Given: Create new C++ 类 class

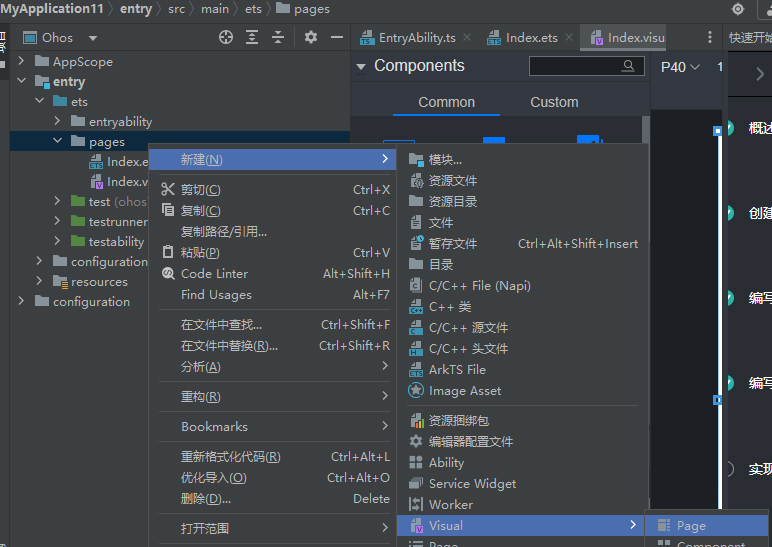Looking at the screenshot, I should click(523, 307).
